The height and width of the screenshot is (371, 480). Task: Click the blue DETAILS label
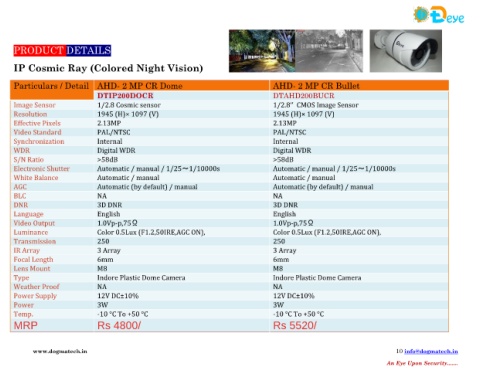pyautogui.click(x=88, y=50)
